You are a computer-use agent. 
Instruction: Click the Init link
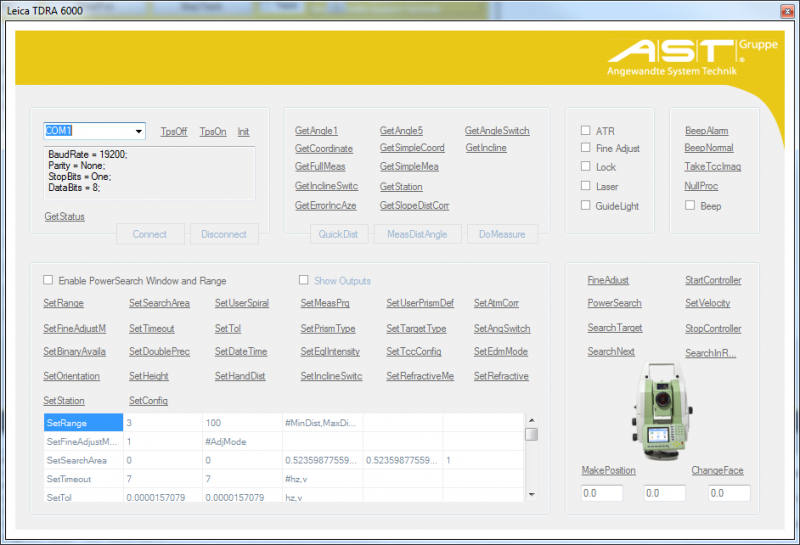tap(243, 132)
